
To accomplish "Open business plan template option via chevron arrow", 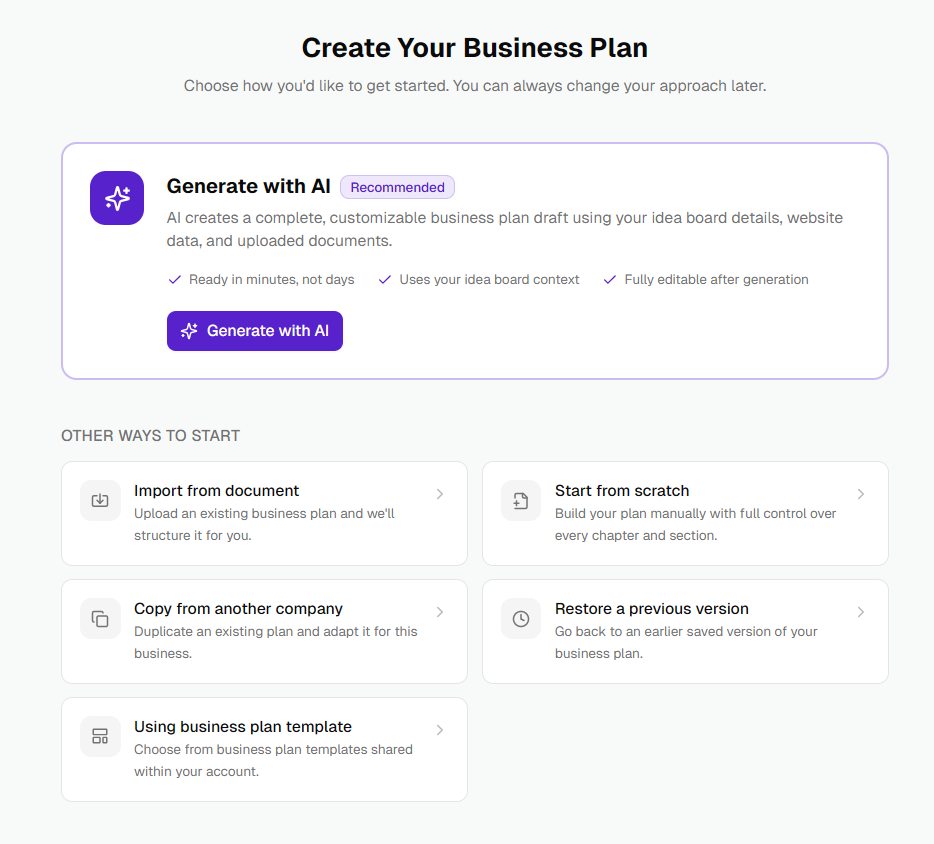I will (440, 730).
